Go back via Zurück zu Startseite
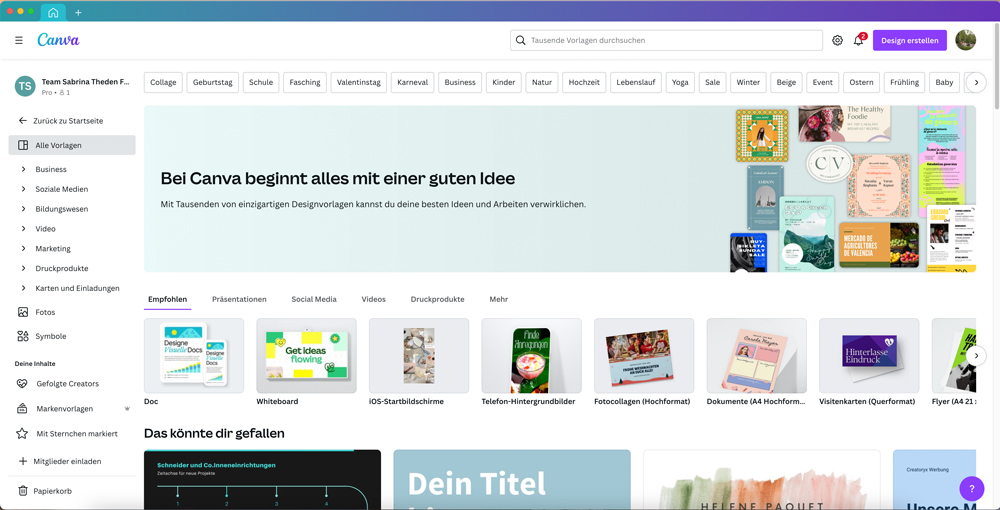The image size is (1000, 510). click(67, 121)
